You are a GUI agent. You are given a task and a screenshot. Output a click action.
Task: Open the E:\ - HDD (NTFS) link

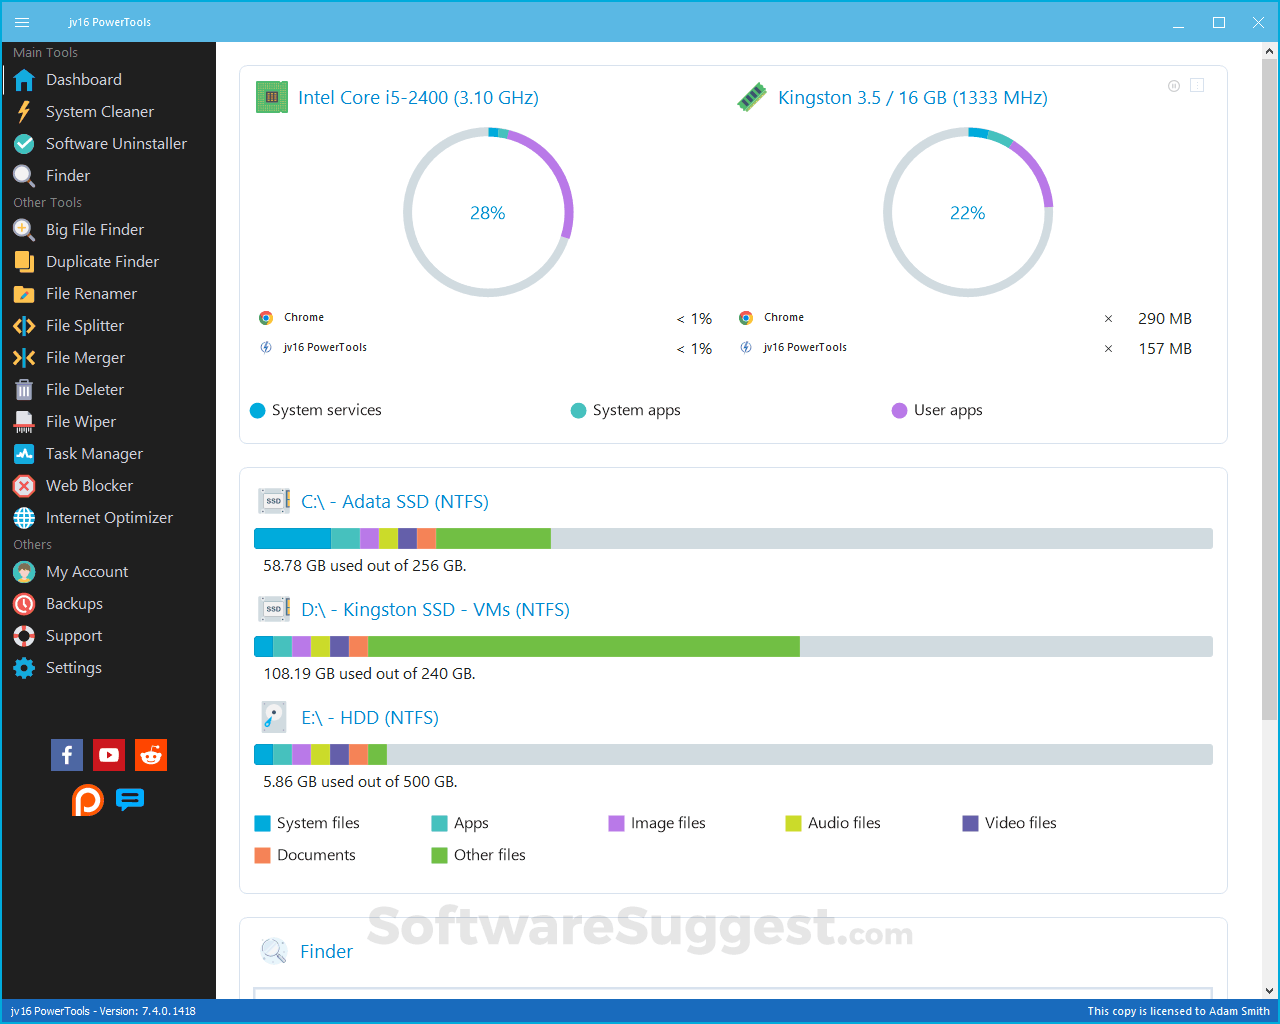[370, 718]
